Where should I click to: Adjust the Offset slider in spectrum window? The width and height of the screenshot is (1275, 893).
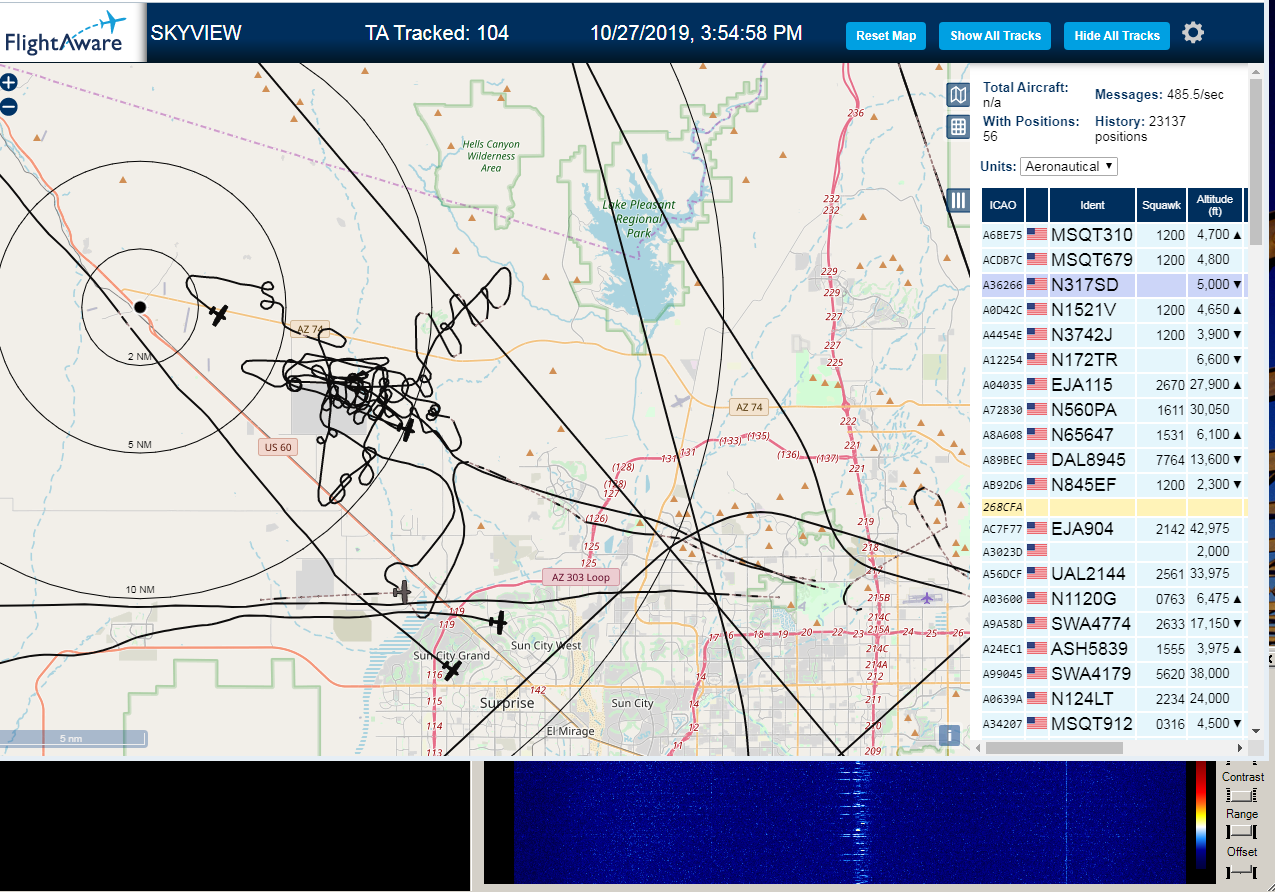point(1241,871)
